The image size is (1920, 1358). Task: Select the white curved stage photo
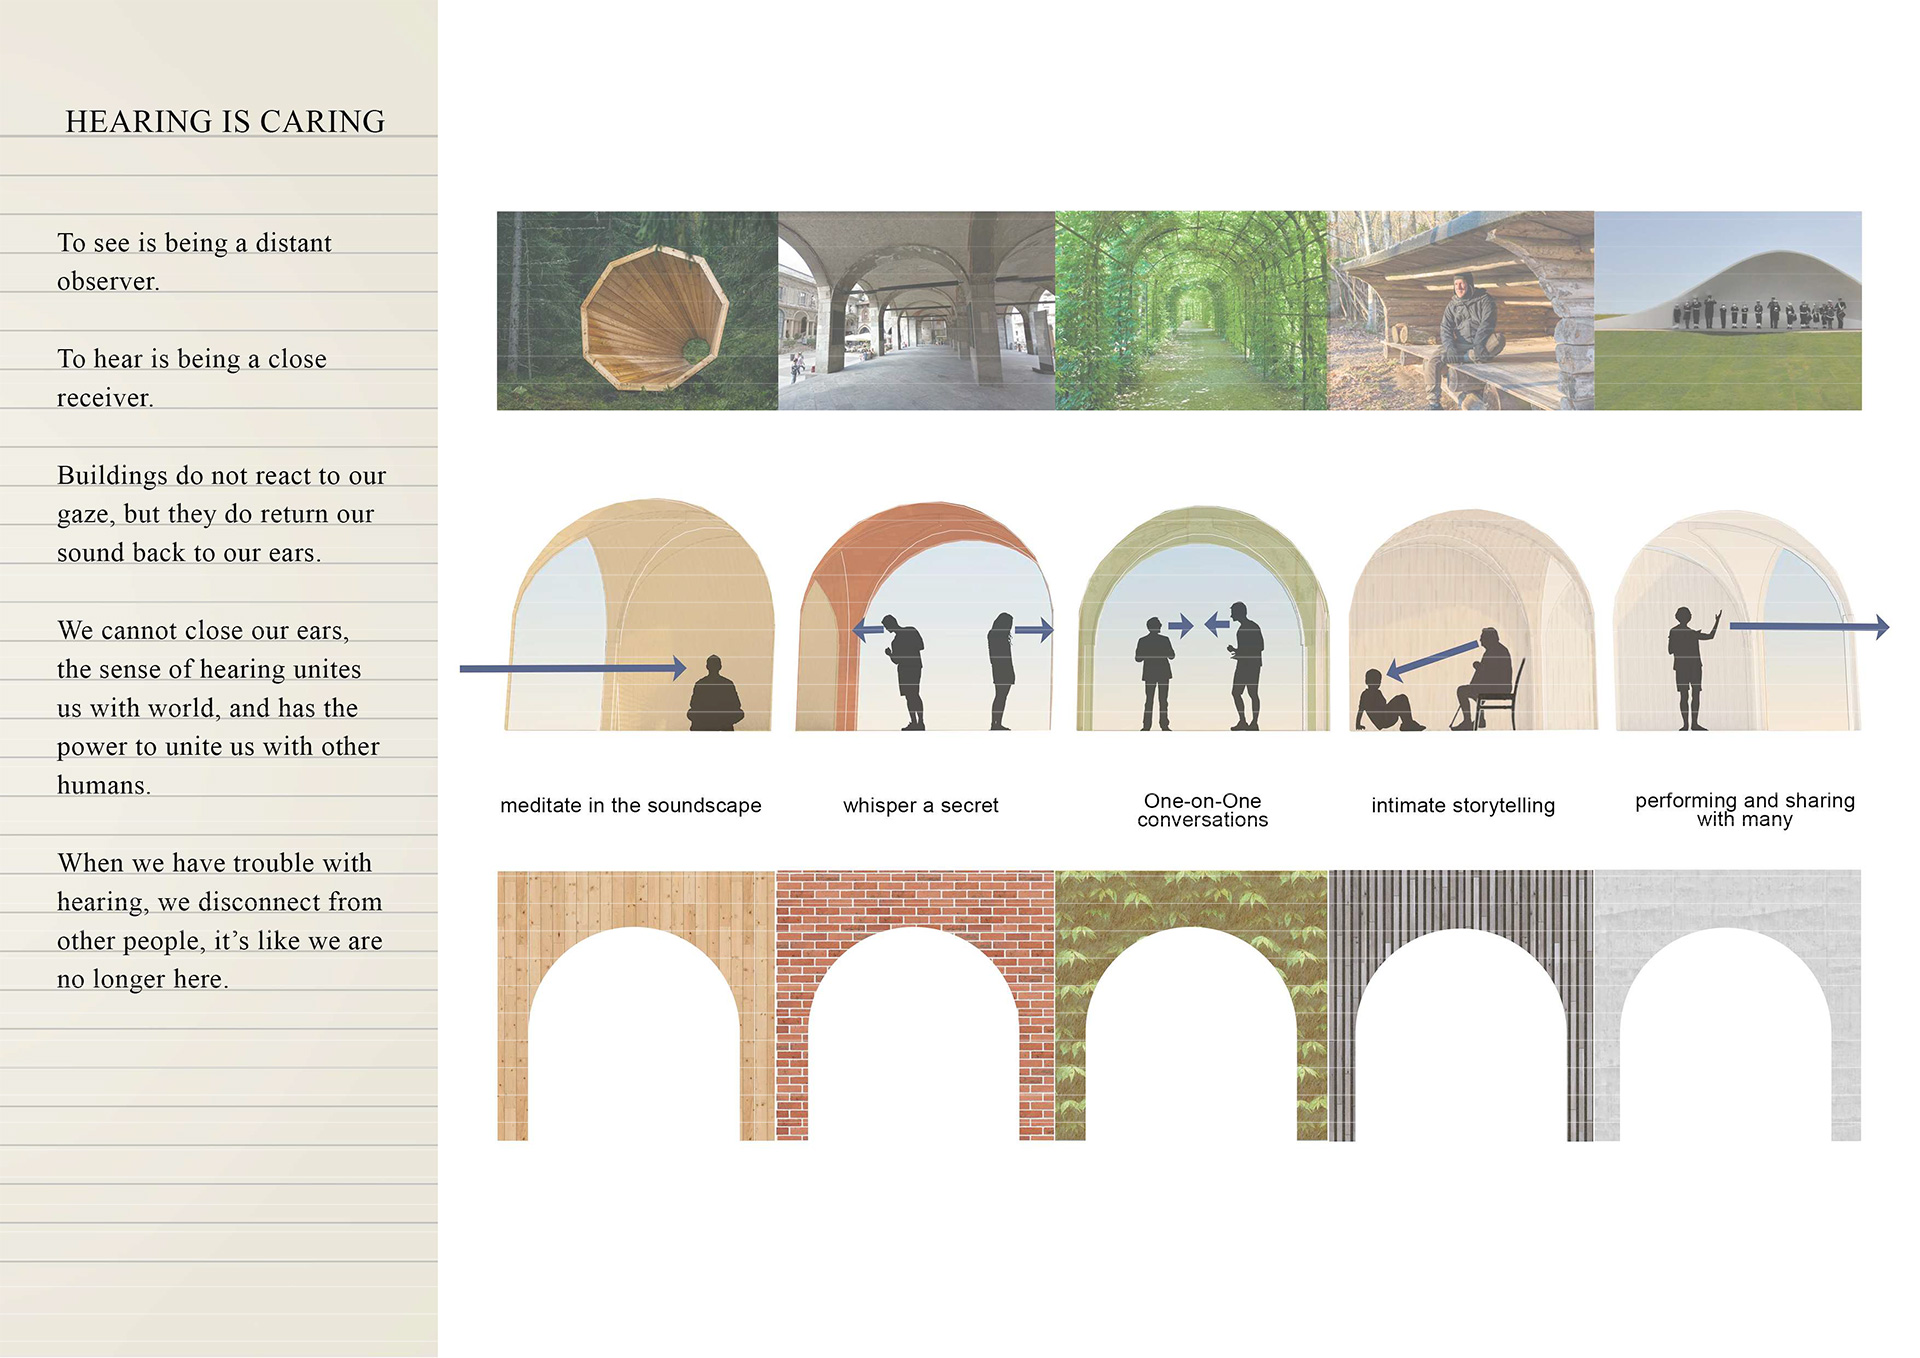click(1727, 310)
